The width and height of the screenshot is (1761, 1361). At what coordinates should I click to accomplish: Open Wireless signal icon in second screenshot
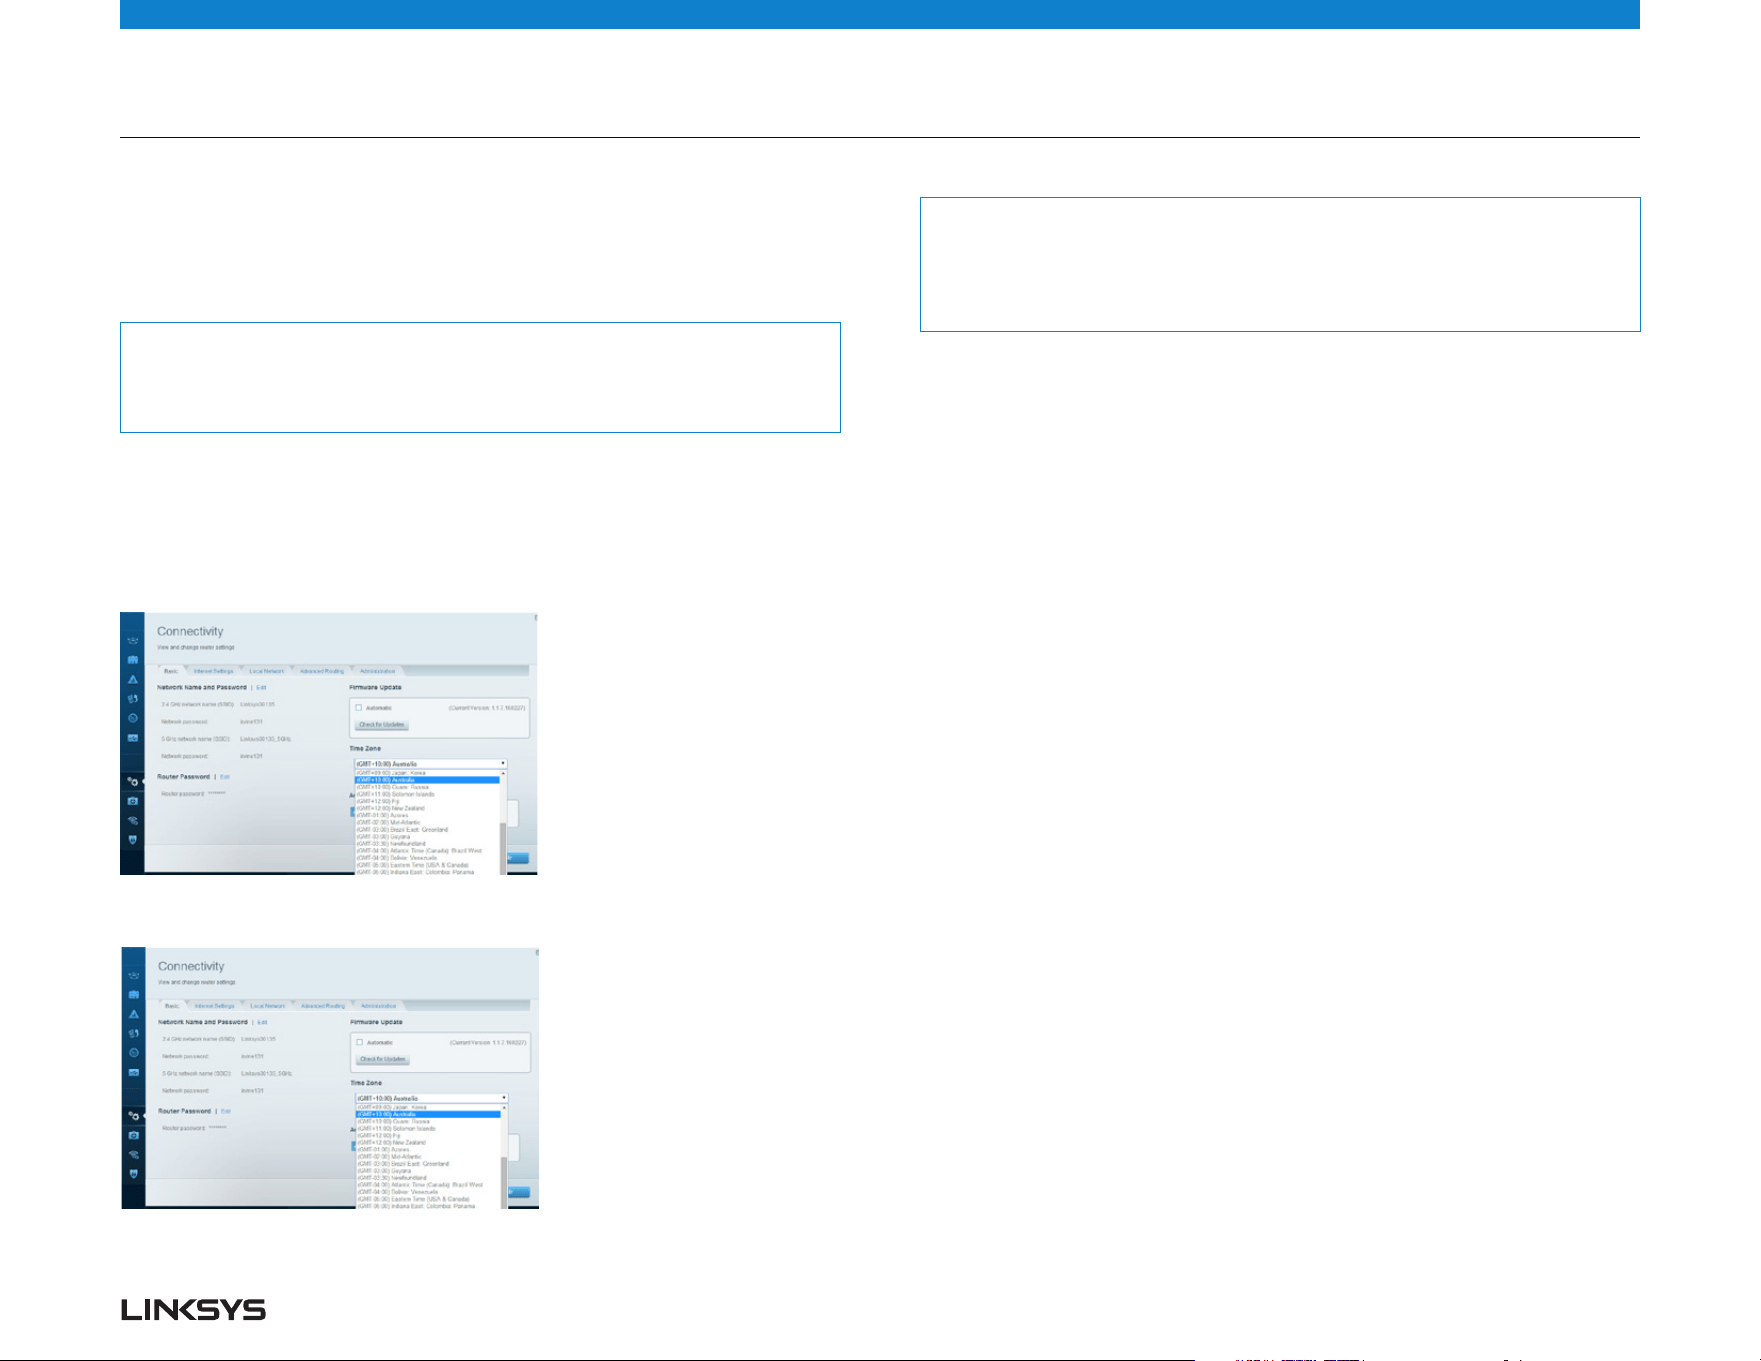tap(134, 1156)
